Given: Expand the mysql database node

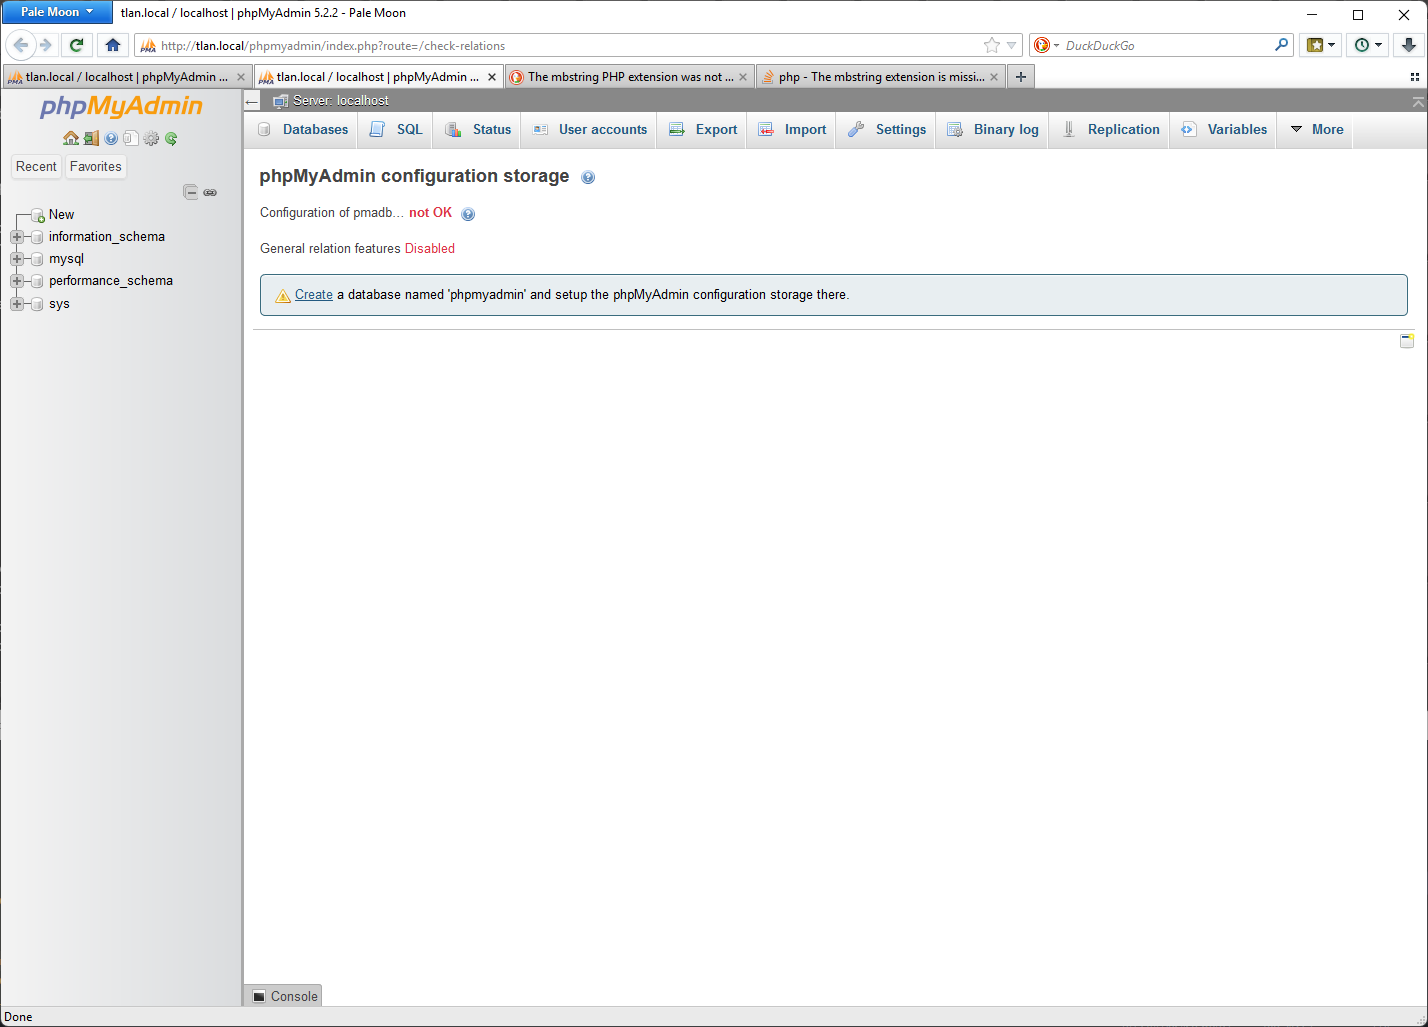Looking at the screenshot, I should click(x=17, y=259).
